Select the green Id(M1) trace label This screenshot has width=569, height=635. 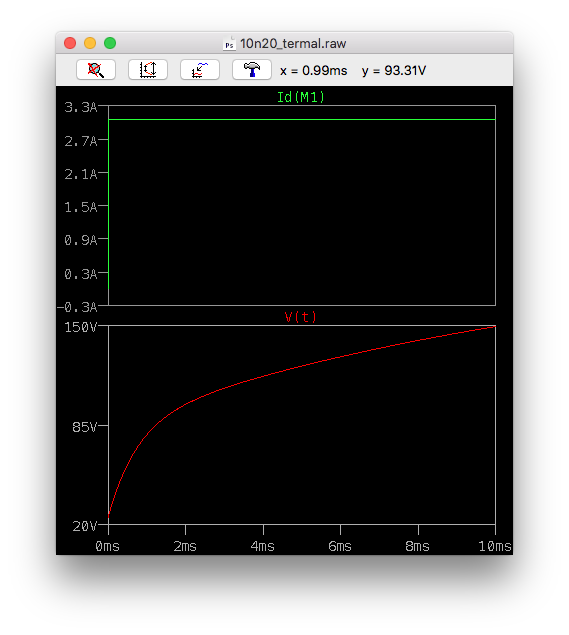(300, 97)
